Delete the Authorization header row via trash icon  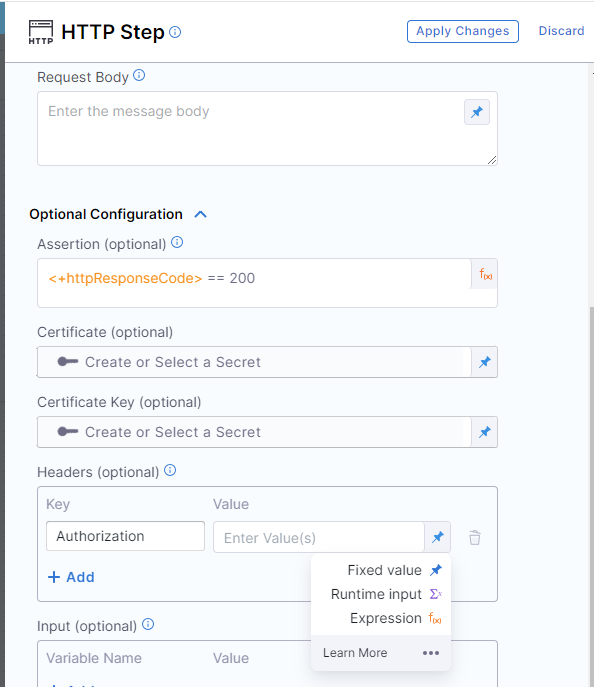pyautogui.click(x=475, y=538)
